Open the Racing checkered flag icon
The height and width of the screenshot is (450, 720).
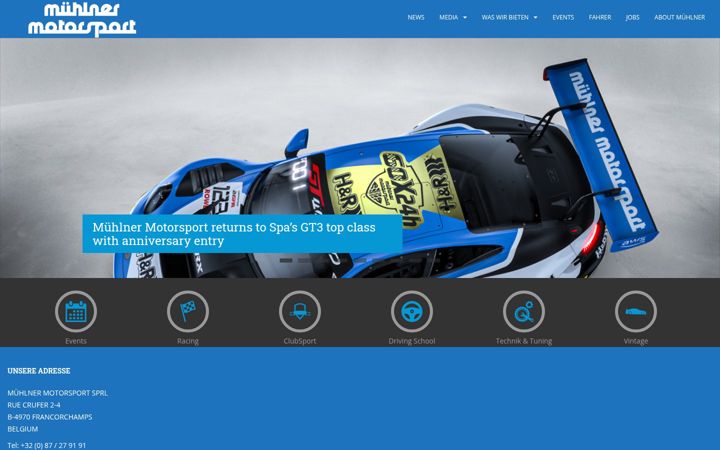(188, 312)
